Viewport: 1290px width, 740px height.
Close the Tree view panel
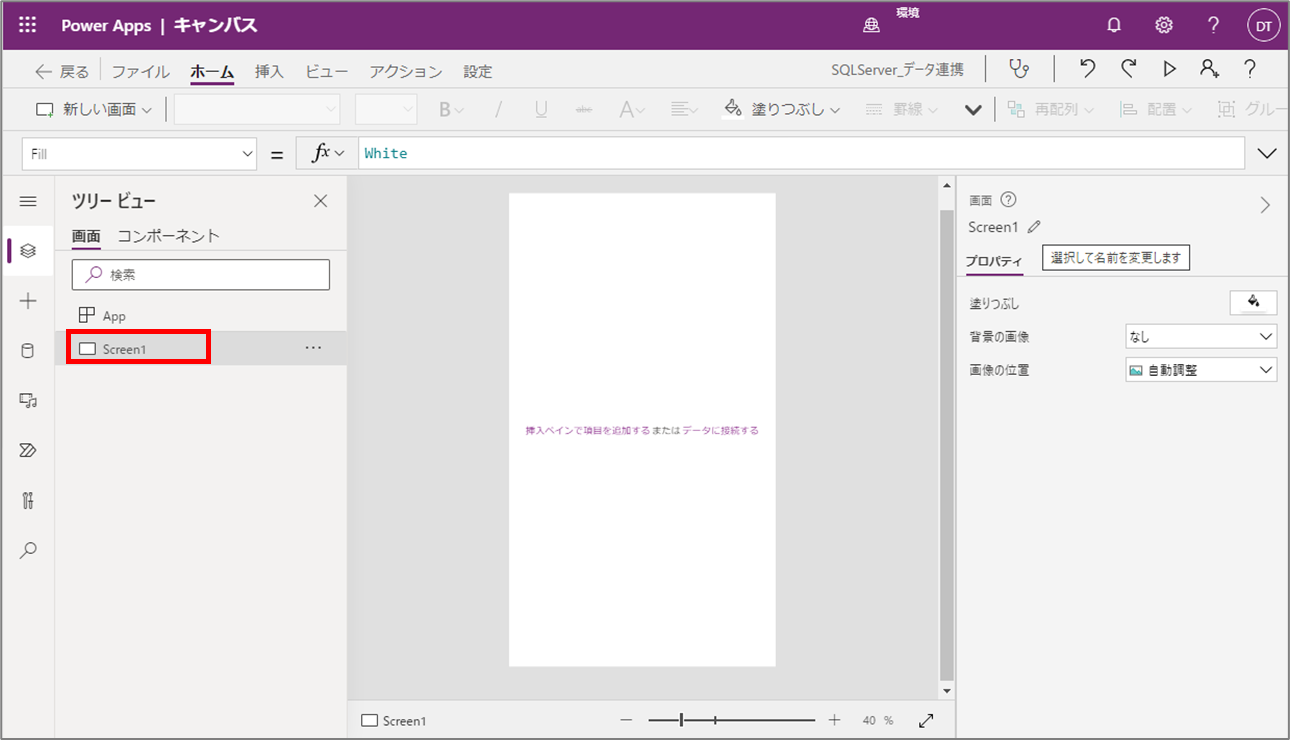[x=321, y=201]
